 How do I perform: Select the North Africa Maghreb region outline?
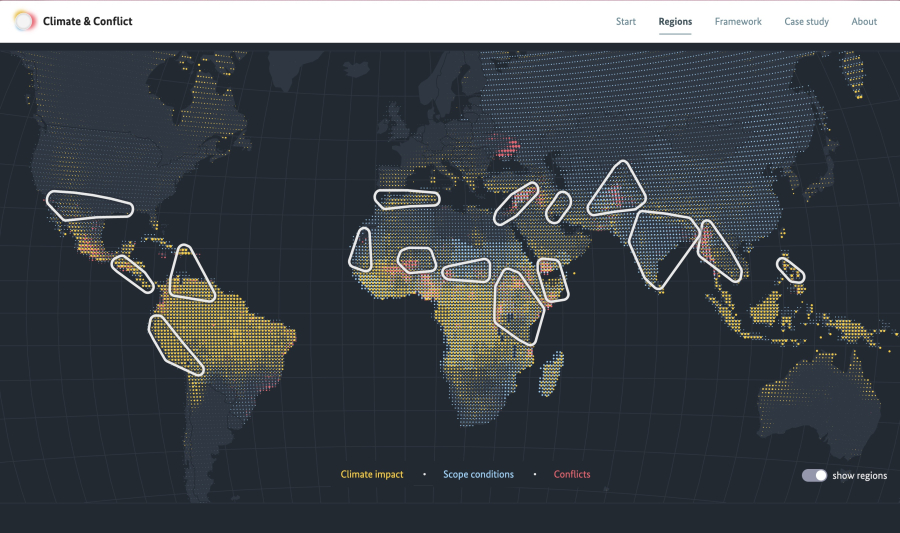coord(406,198)
